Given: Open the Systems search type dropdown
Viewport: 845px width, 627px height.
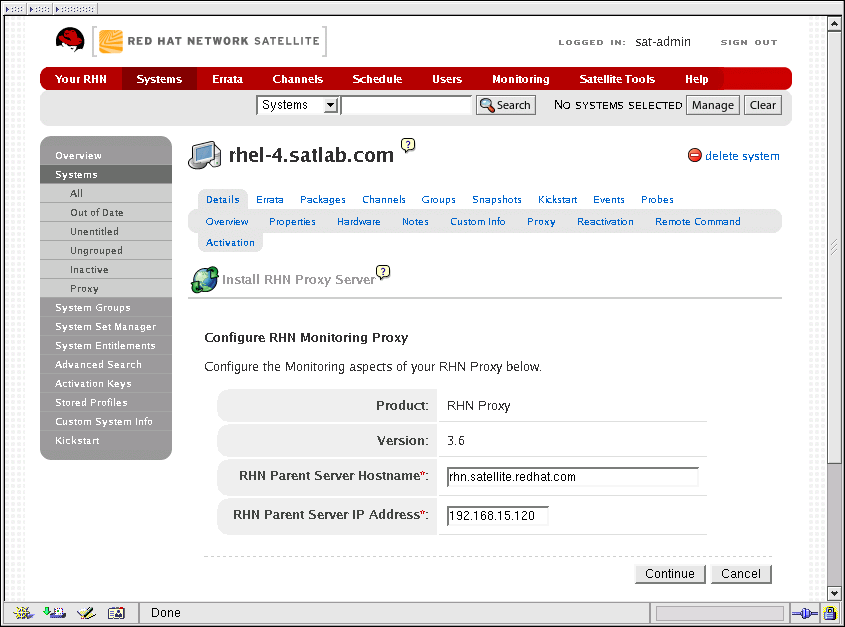Looking at the screenshot, I should coord(297,105).
